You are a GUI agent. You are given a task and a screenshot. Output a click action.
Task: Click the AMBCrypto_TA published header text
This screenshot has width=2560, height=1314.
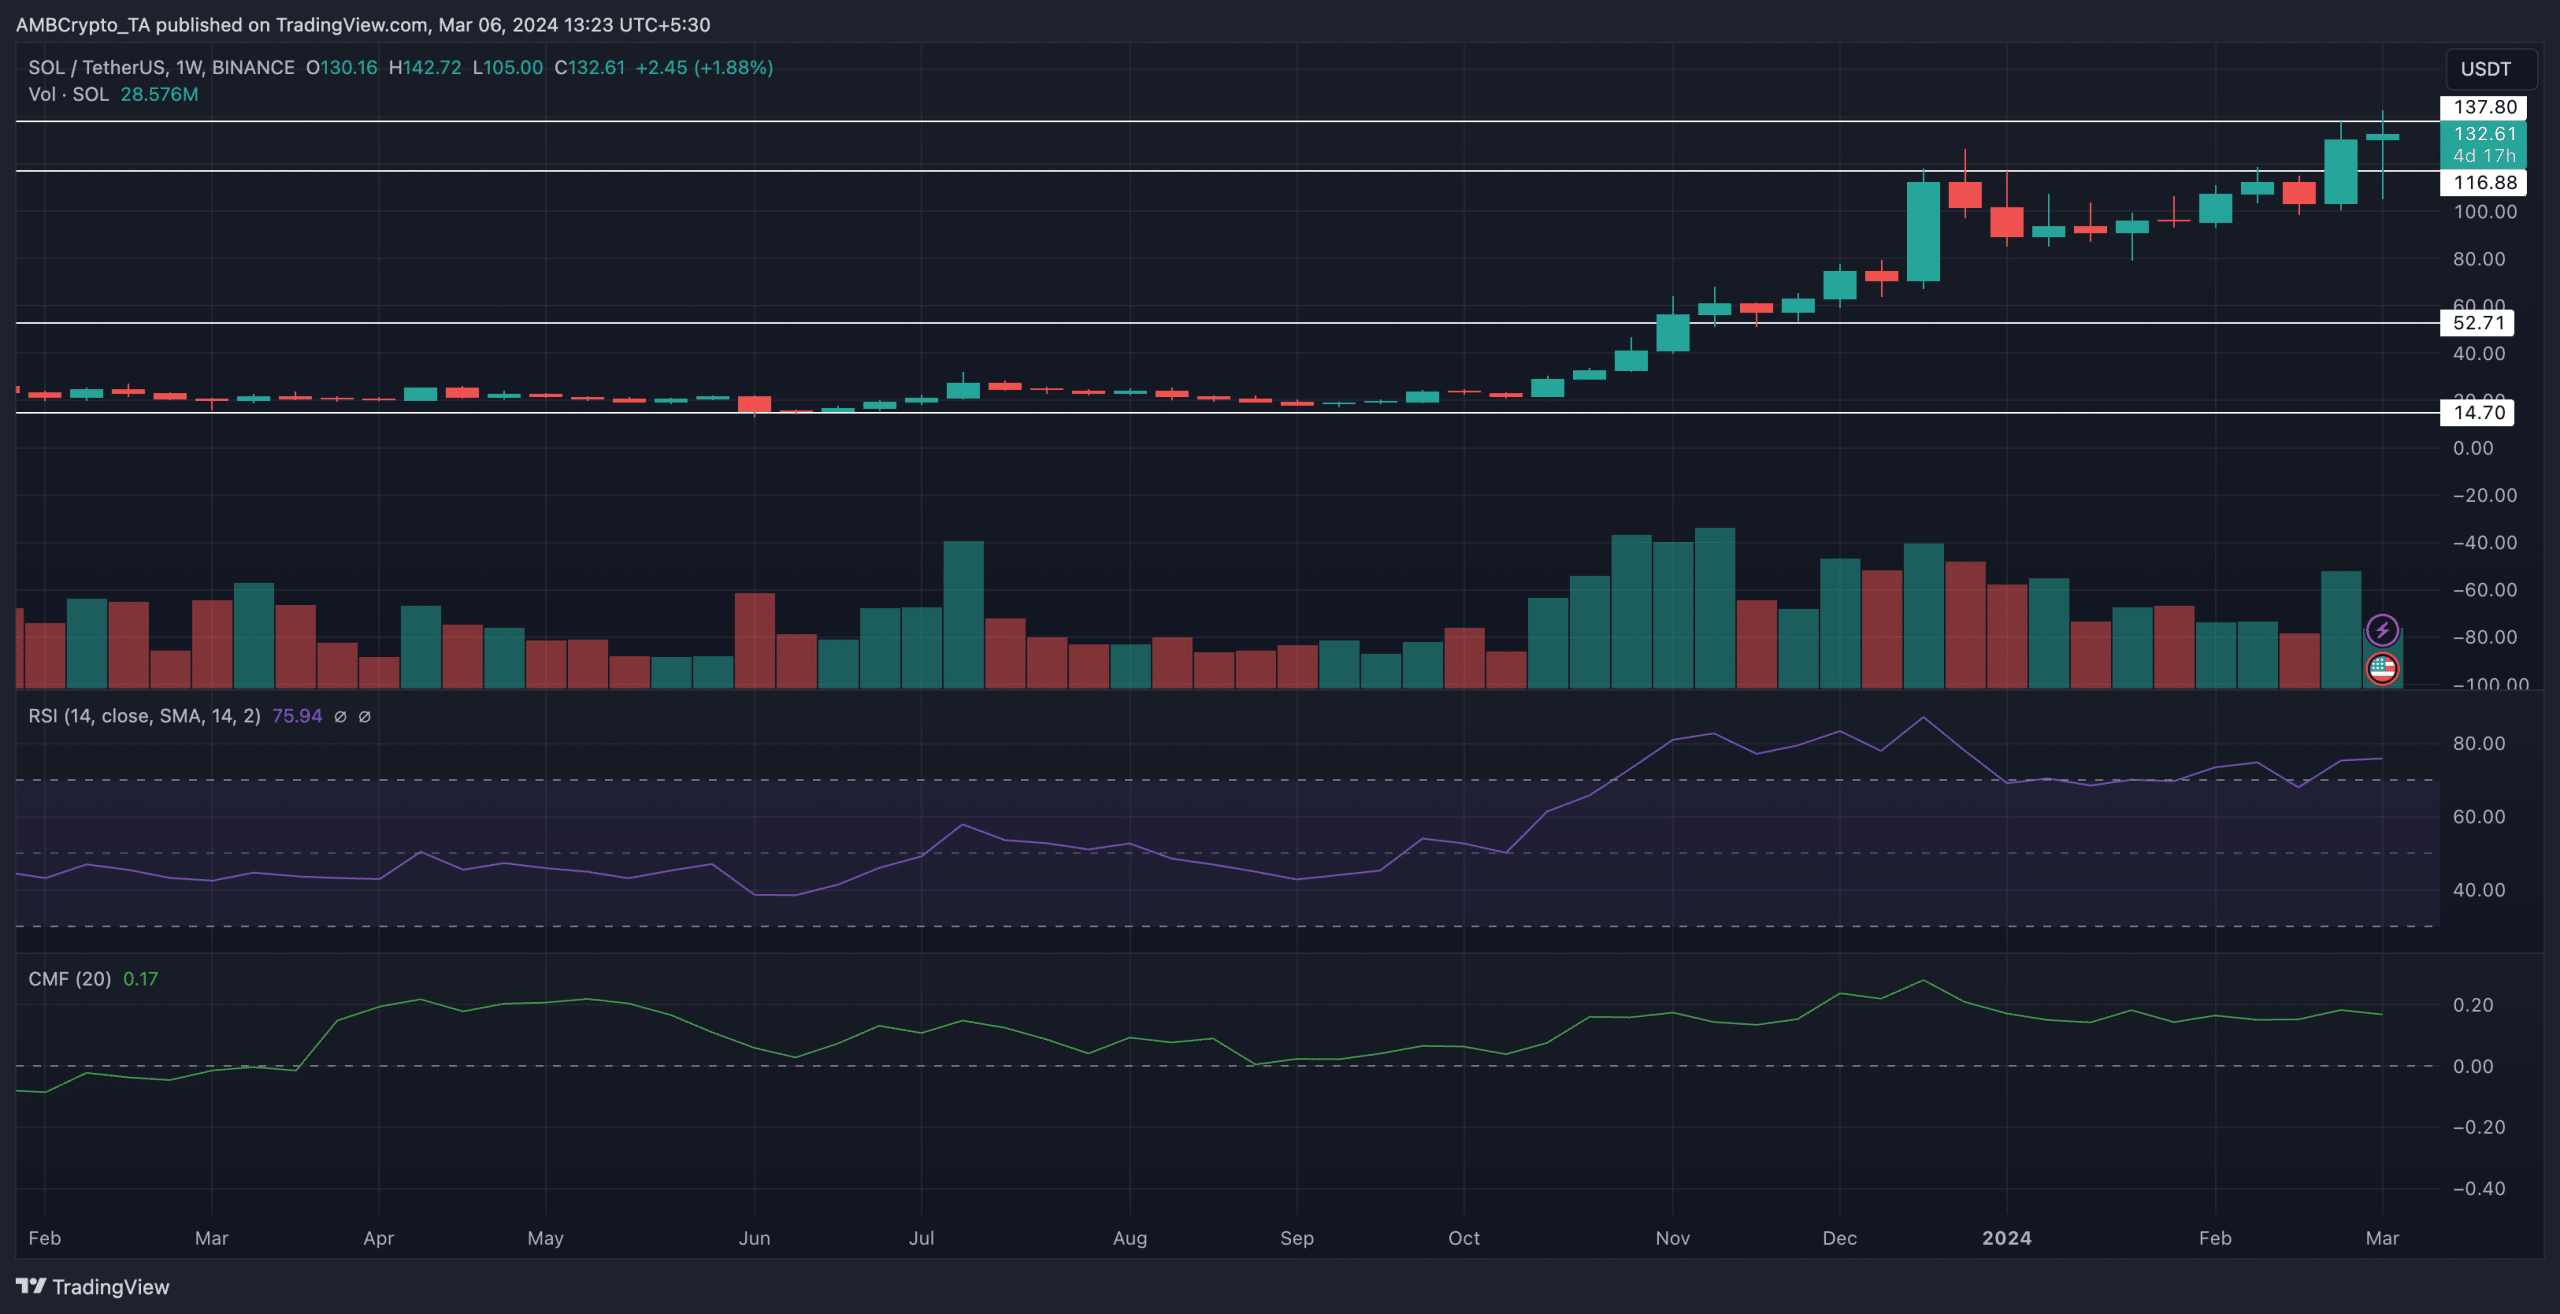[363, 24]
